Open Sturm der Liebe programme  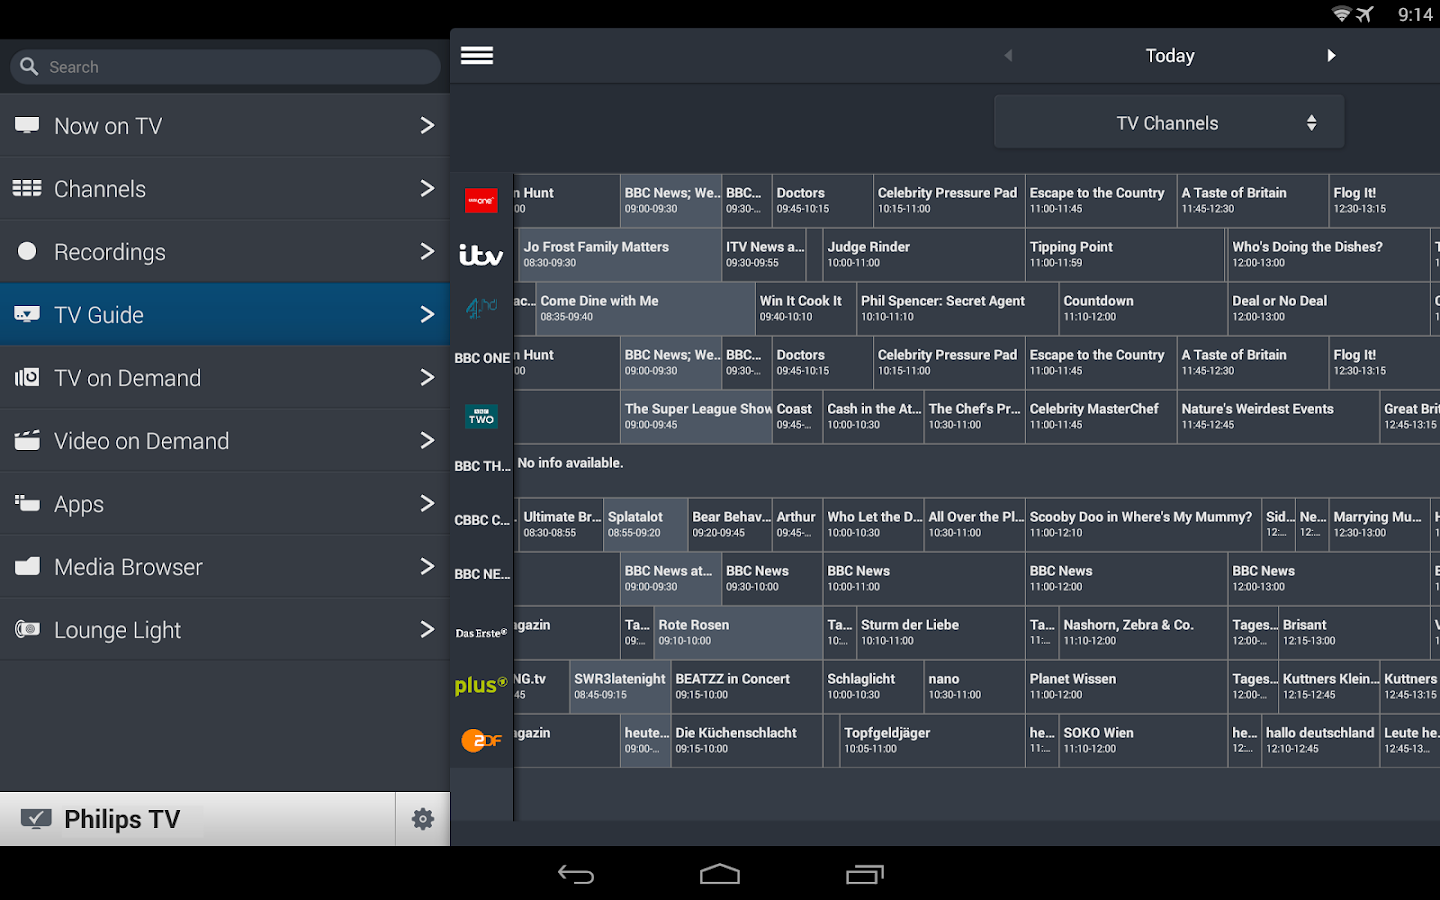940,632
